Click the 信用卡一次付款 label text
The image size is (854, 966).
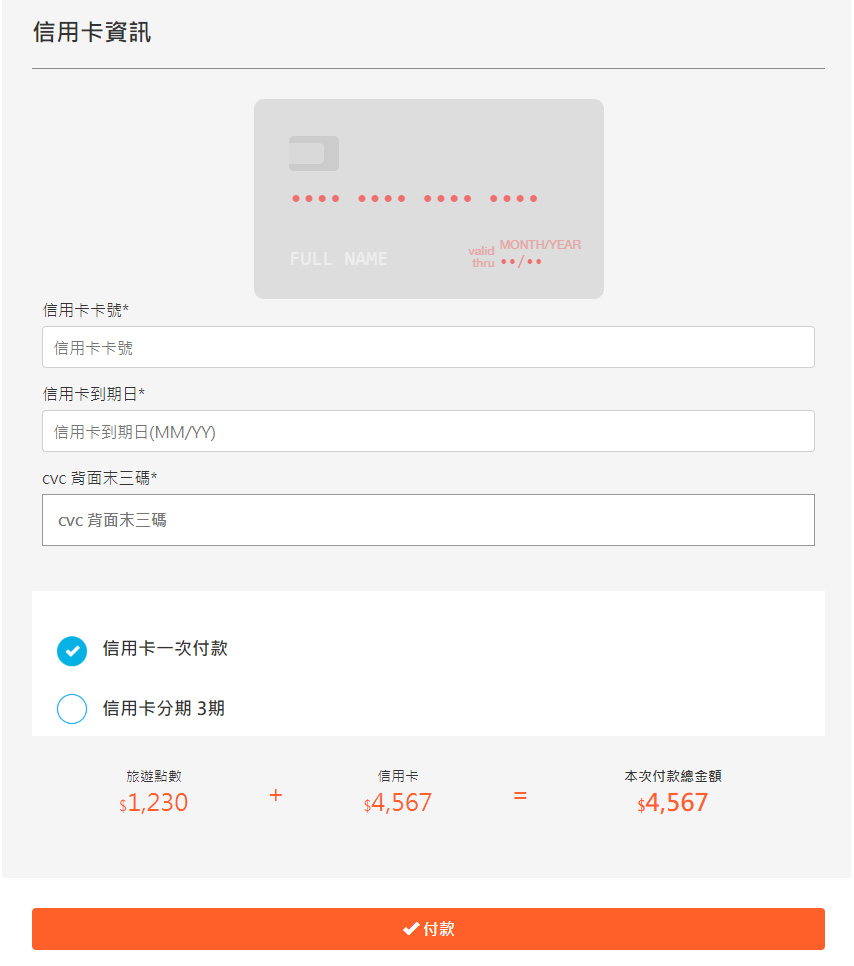click(x=165, y=648)
